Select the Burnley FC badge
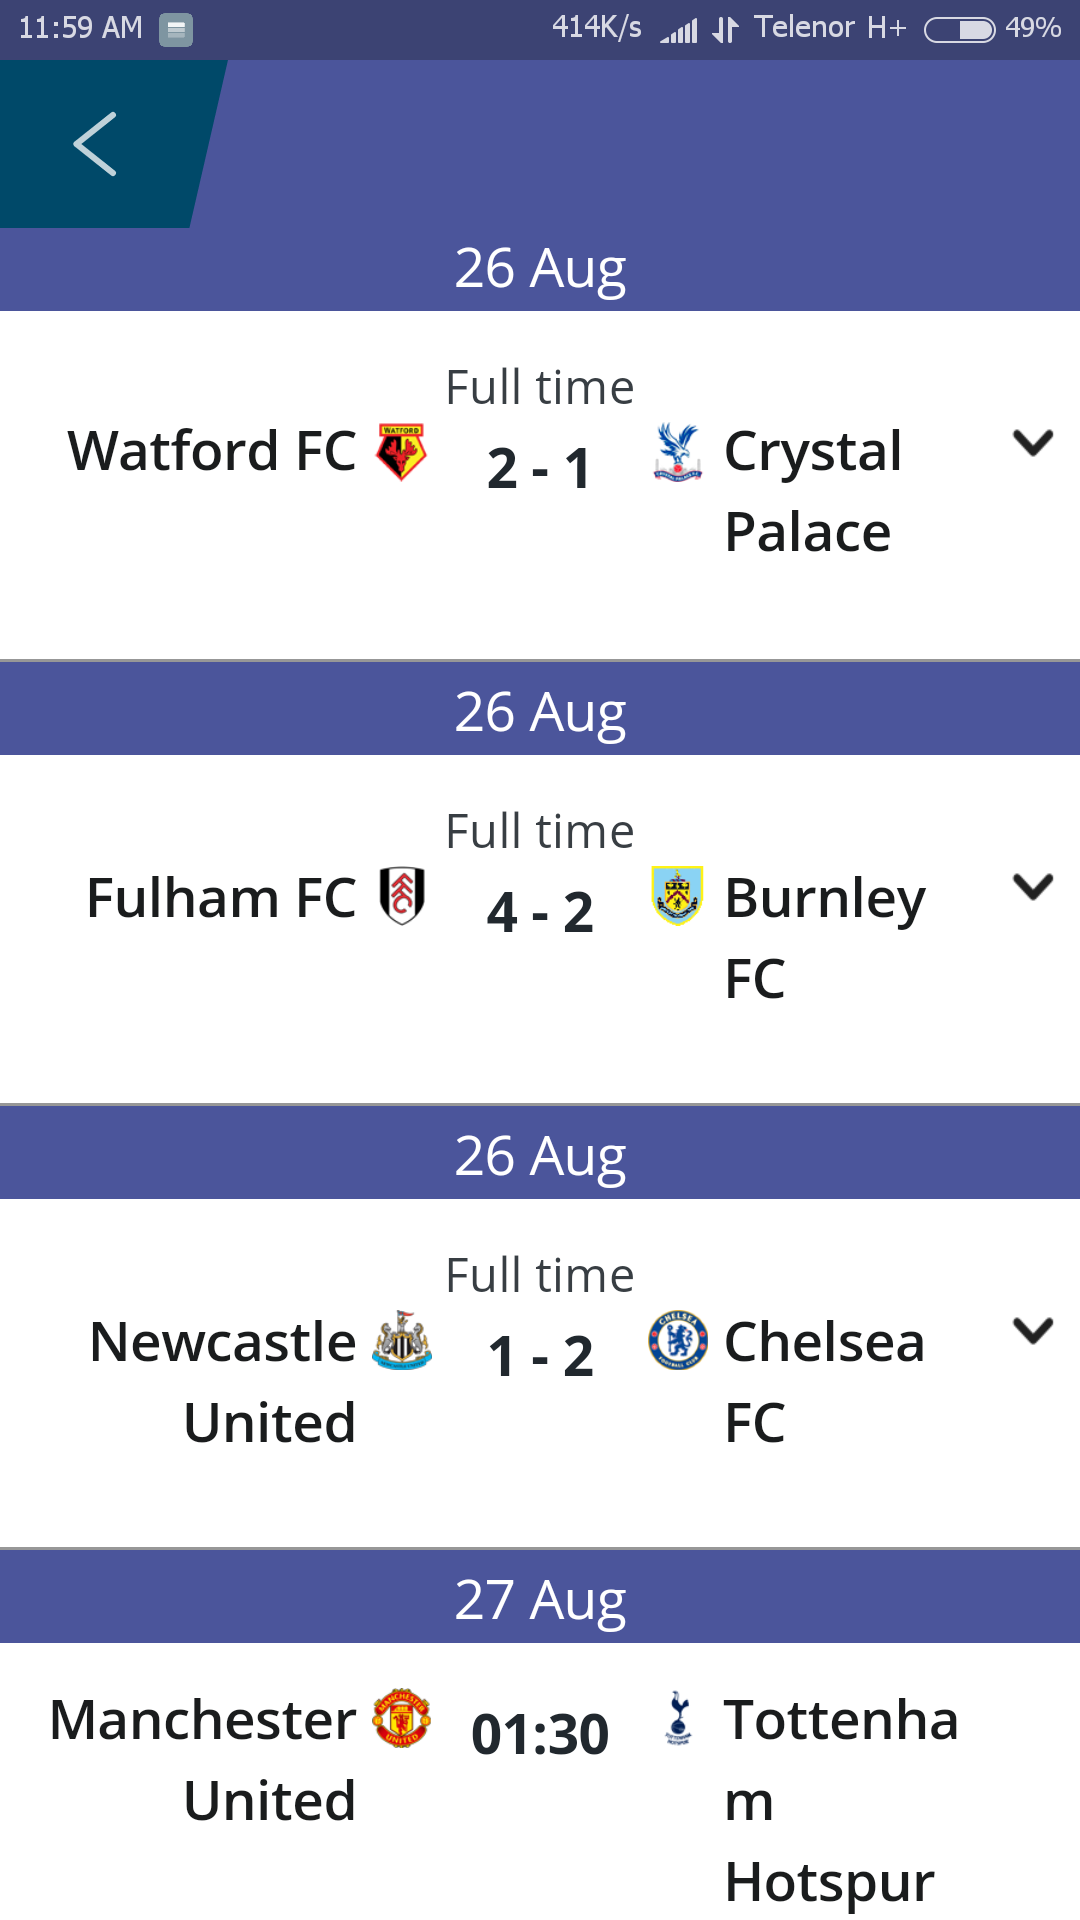The height and width of the screenshot is (1920, 1080). point(677,895)
